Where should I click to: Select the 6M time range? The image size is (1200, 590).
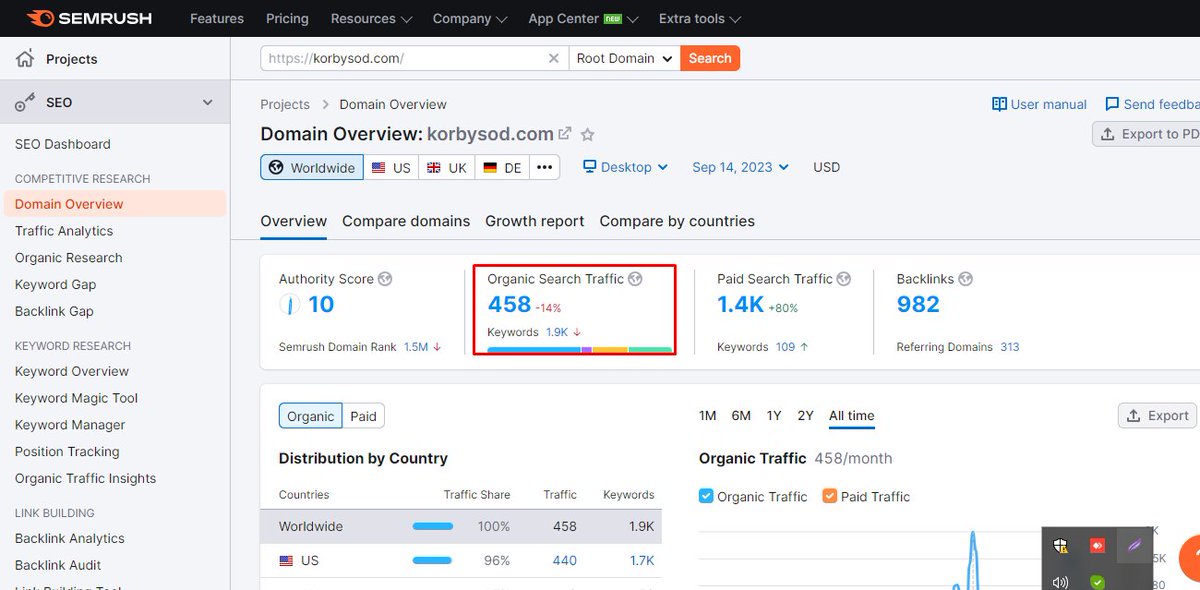click(741, 416)
